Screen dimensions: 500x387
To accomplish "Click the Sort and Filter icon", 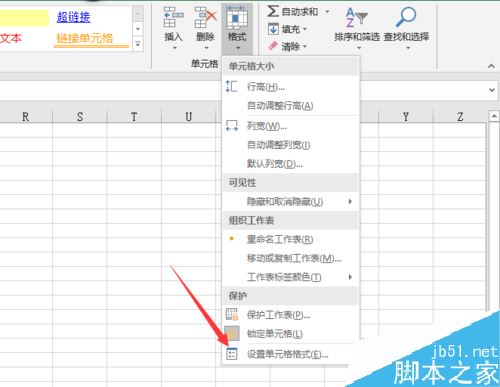I will [x=356, y=17].
